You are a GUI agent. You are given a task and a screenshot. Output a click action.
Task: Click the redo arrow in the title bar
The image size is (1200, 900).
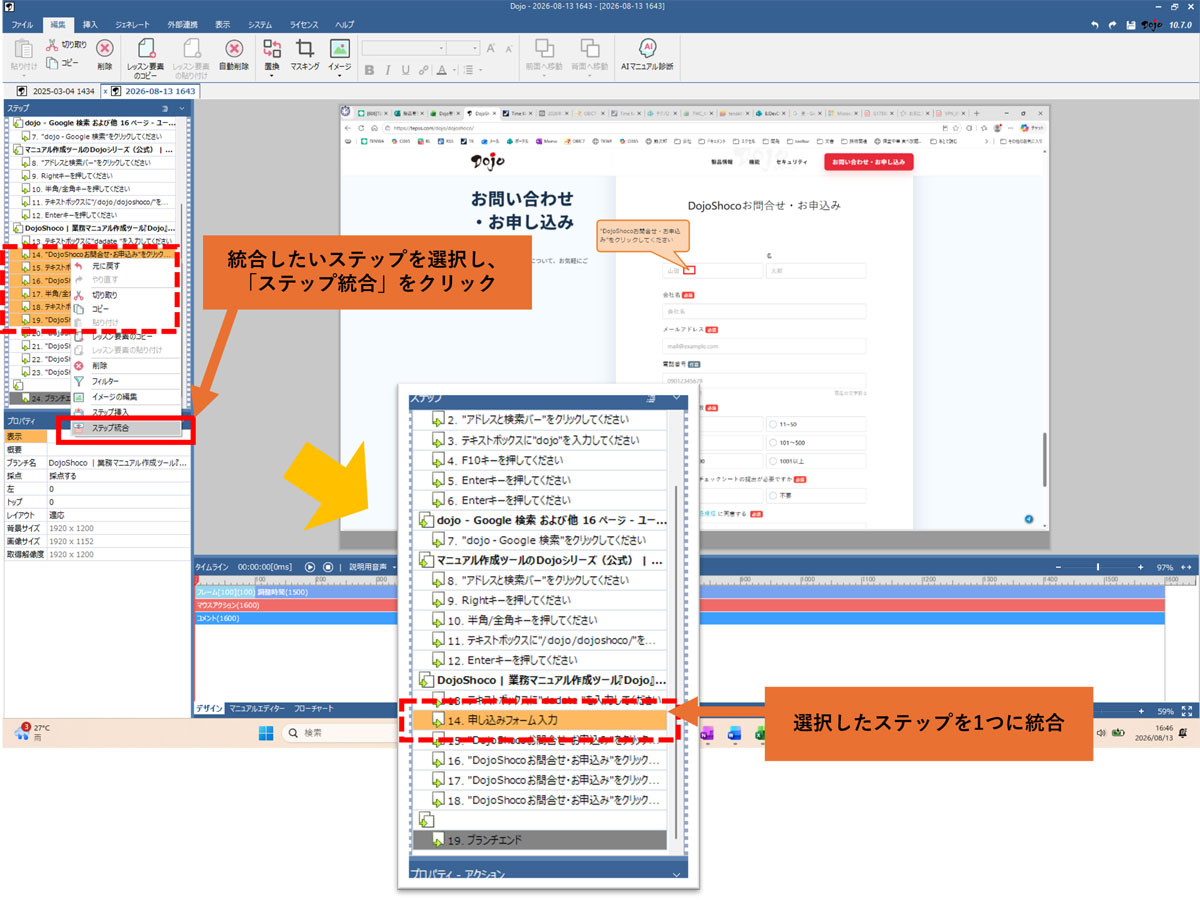coord(1112,24)
